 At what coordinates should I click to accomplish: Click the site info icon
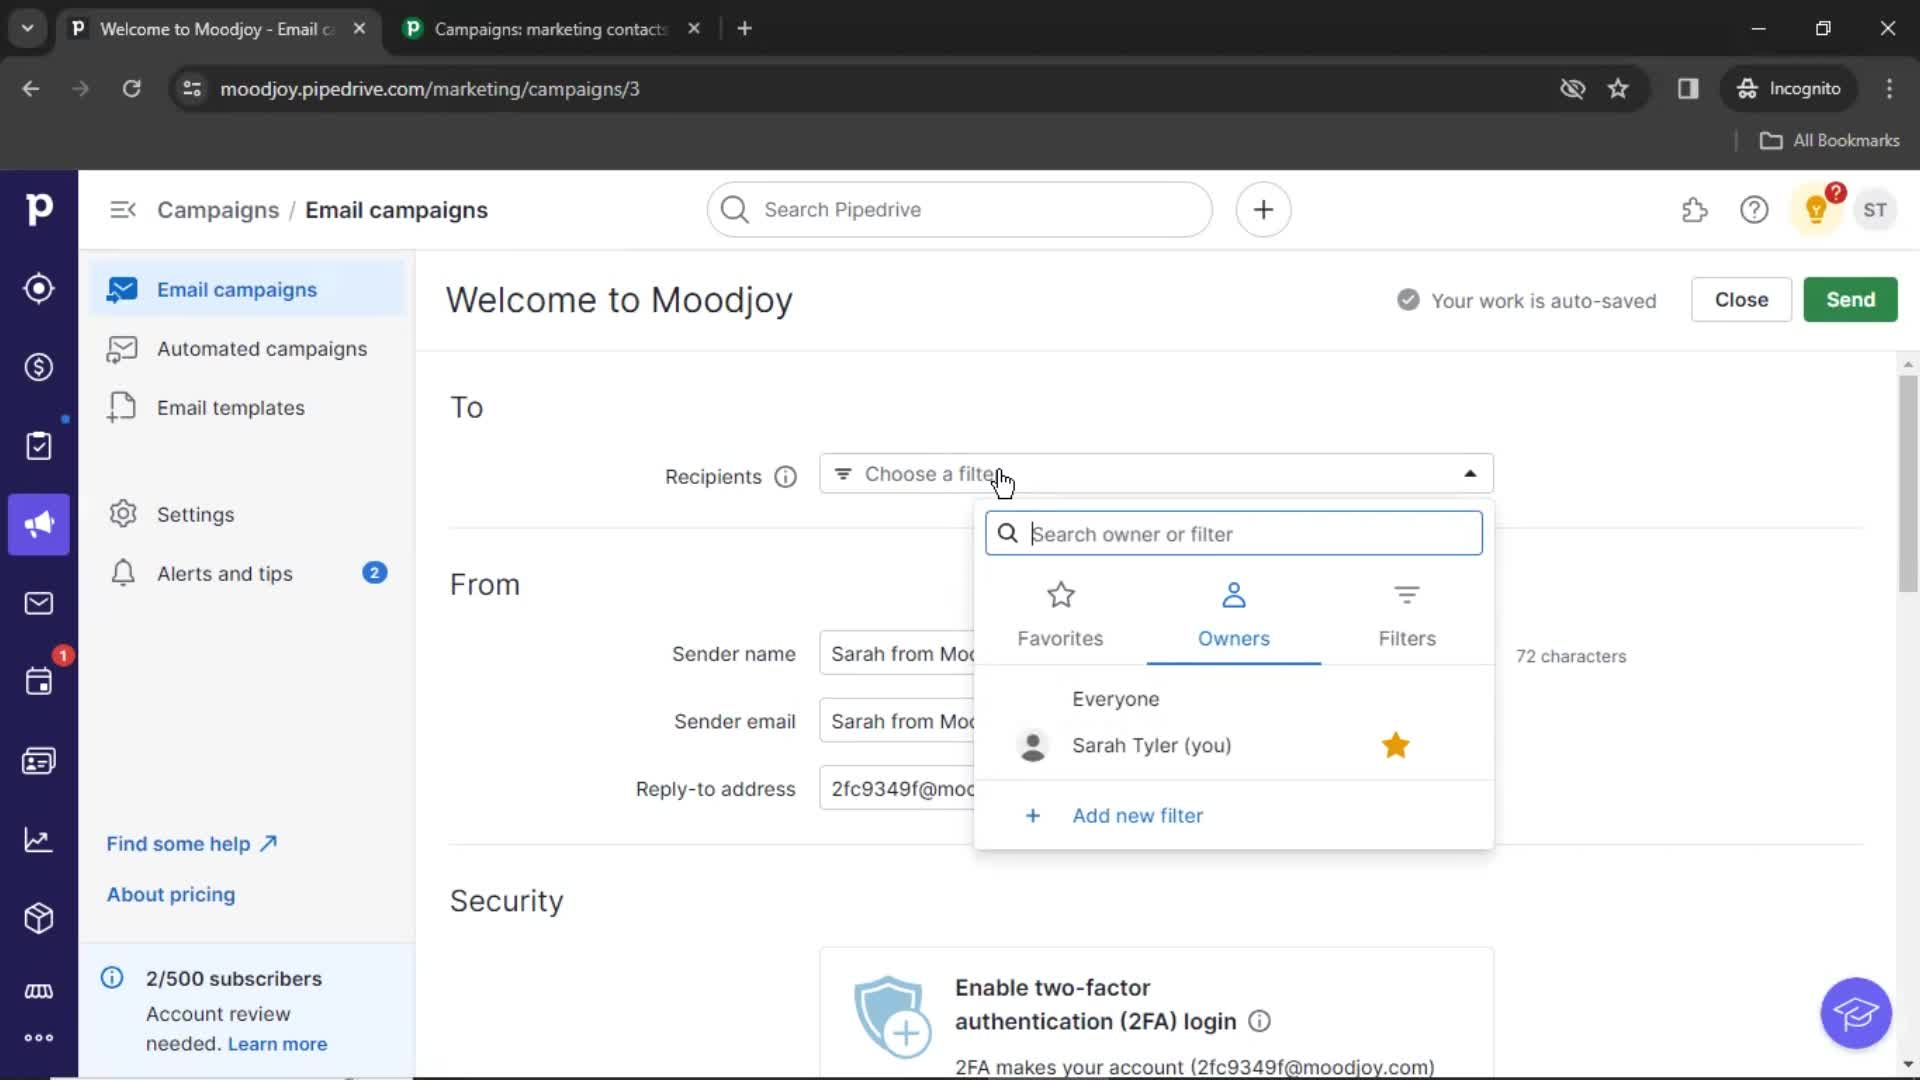[x=192, y=89]
